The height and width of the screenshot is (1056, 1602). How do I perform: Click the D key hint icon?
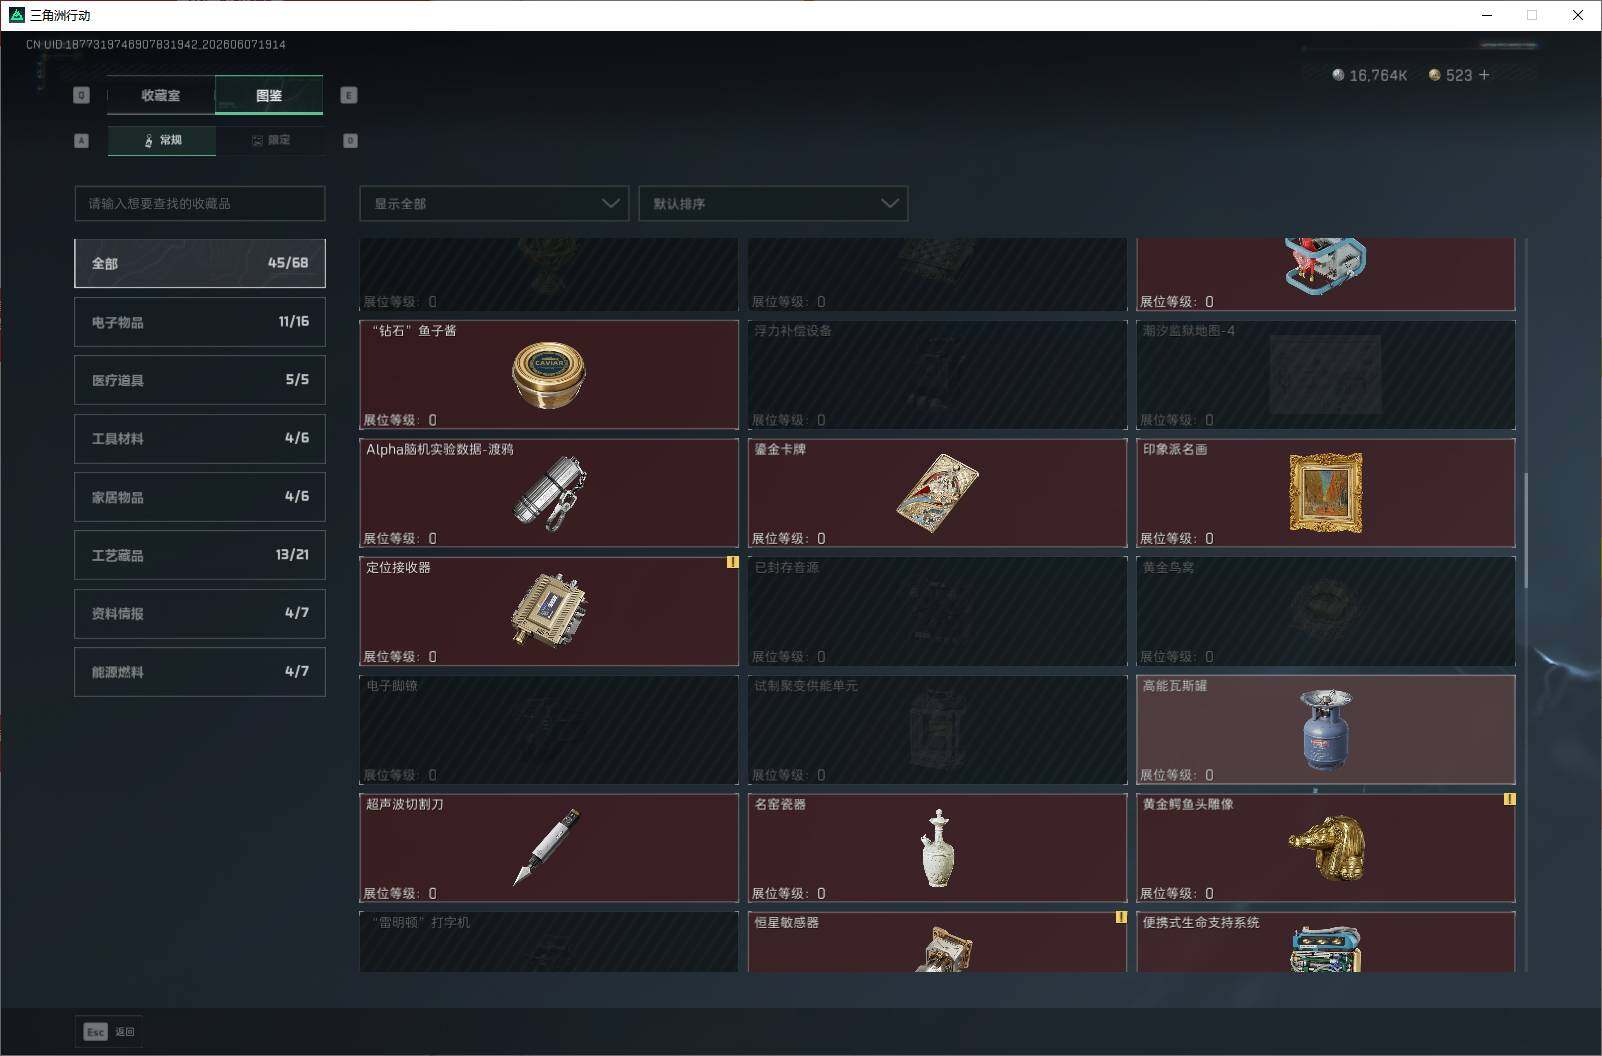(350, 141)
